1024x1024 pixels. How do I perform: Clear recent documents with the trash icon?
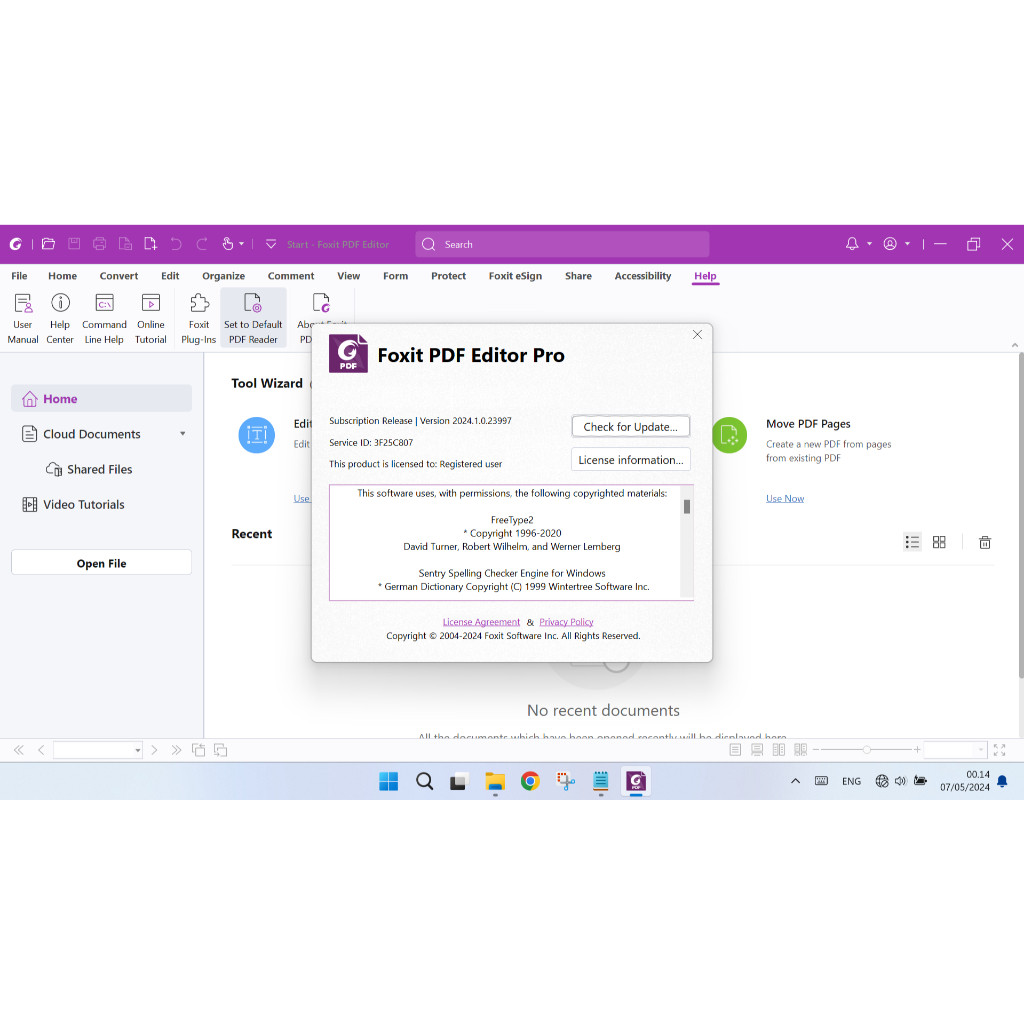tap(984, 541)
